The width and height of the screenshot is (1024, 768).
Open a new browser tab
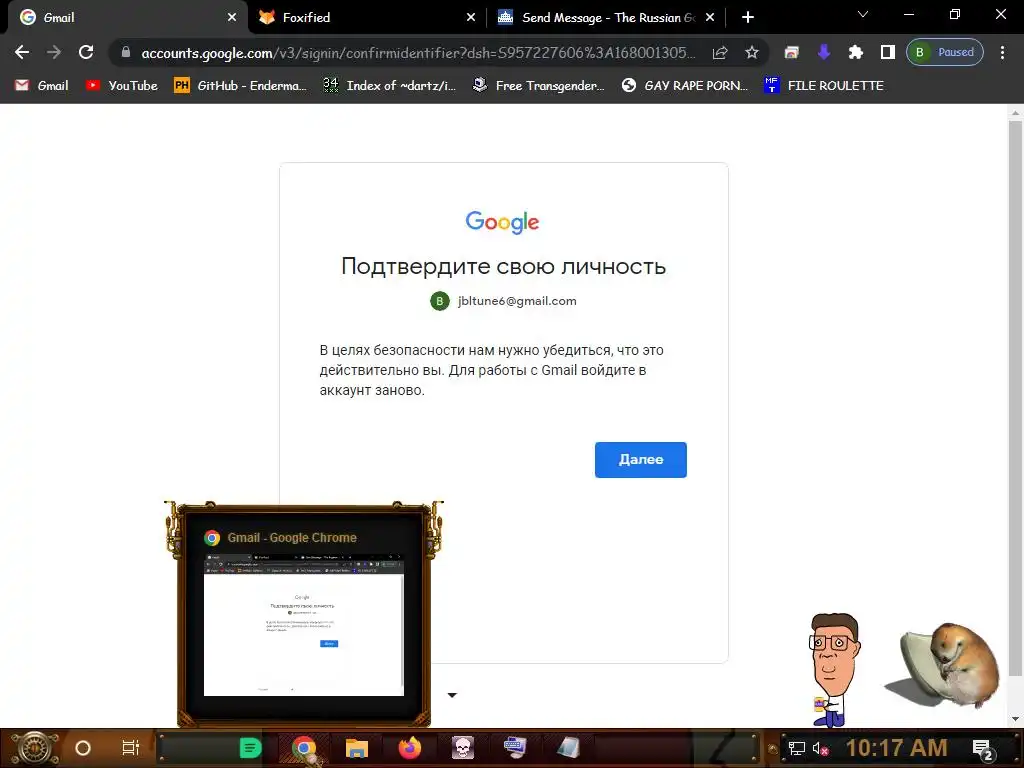748,18
